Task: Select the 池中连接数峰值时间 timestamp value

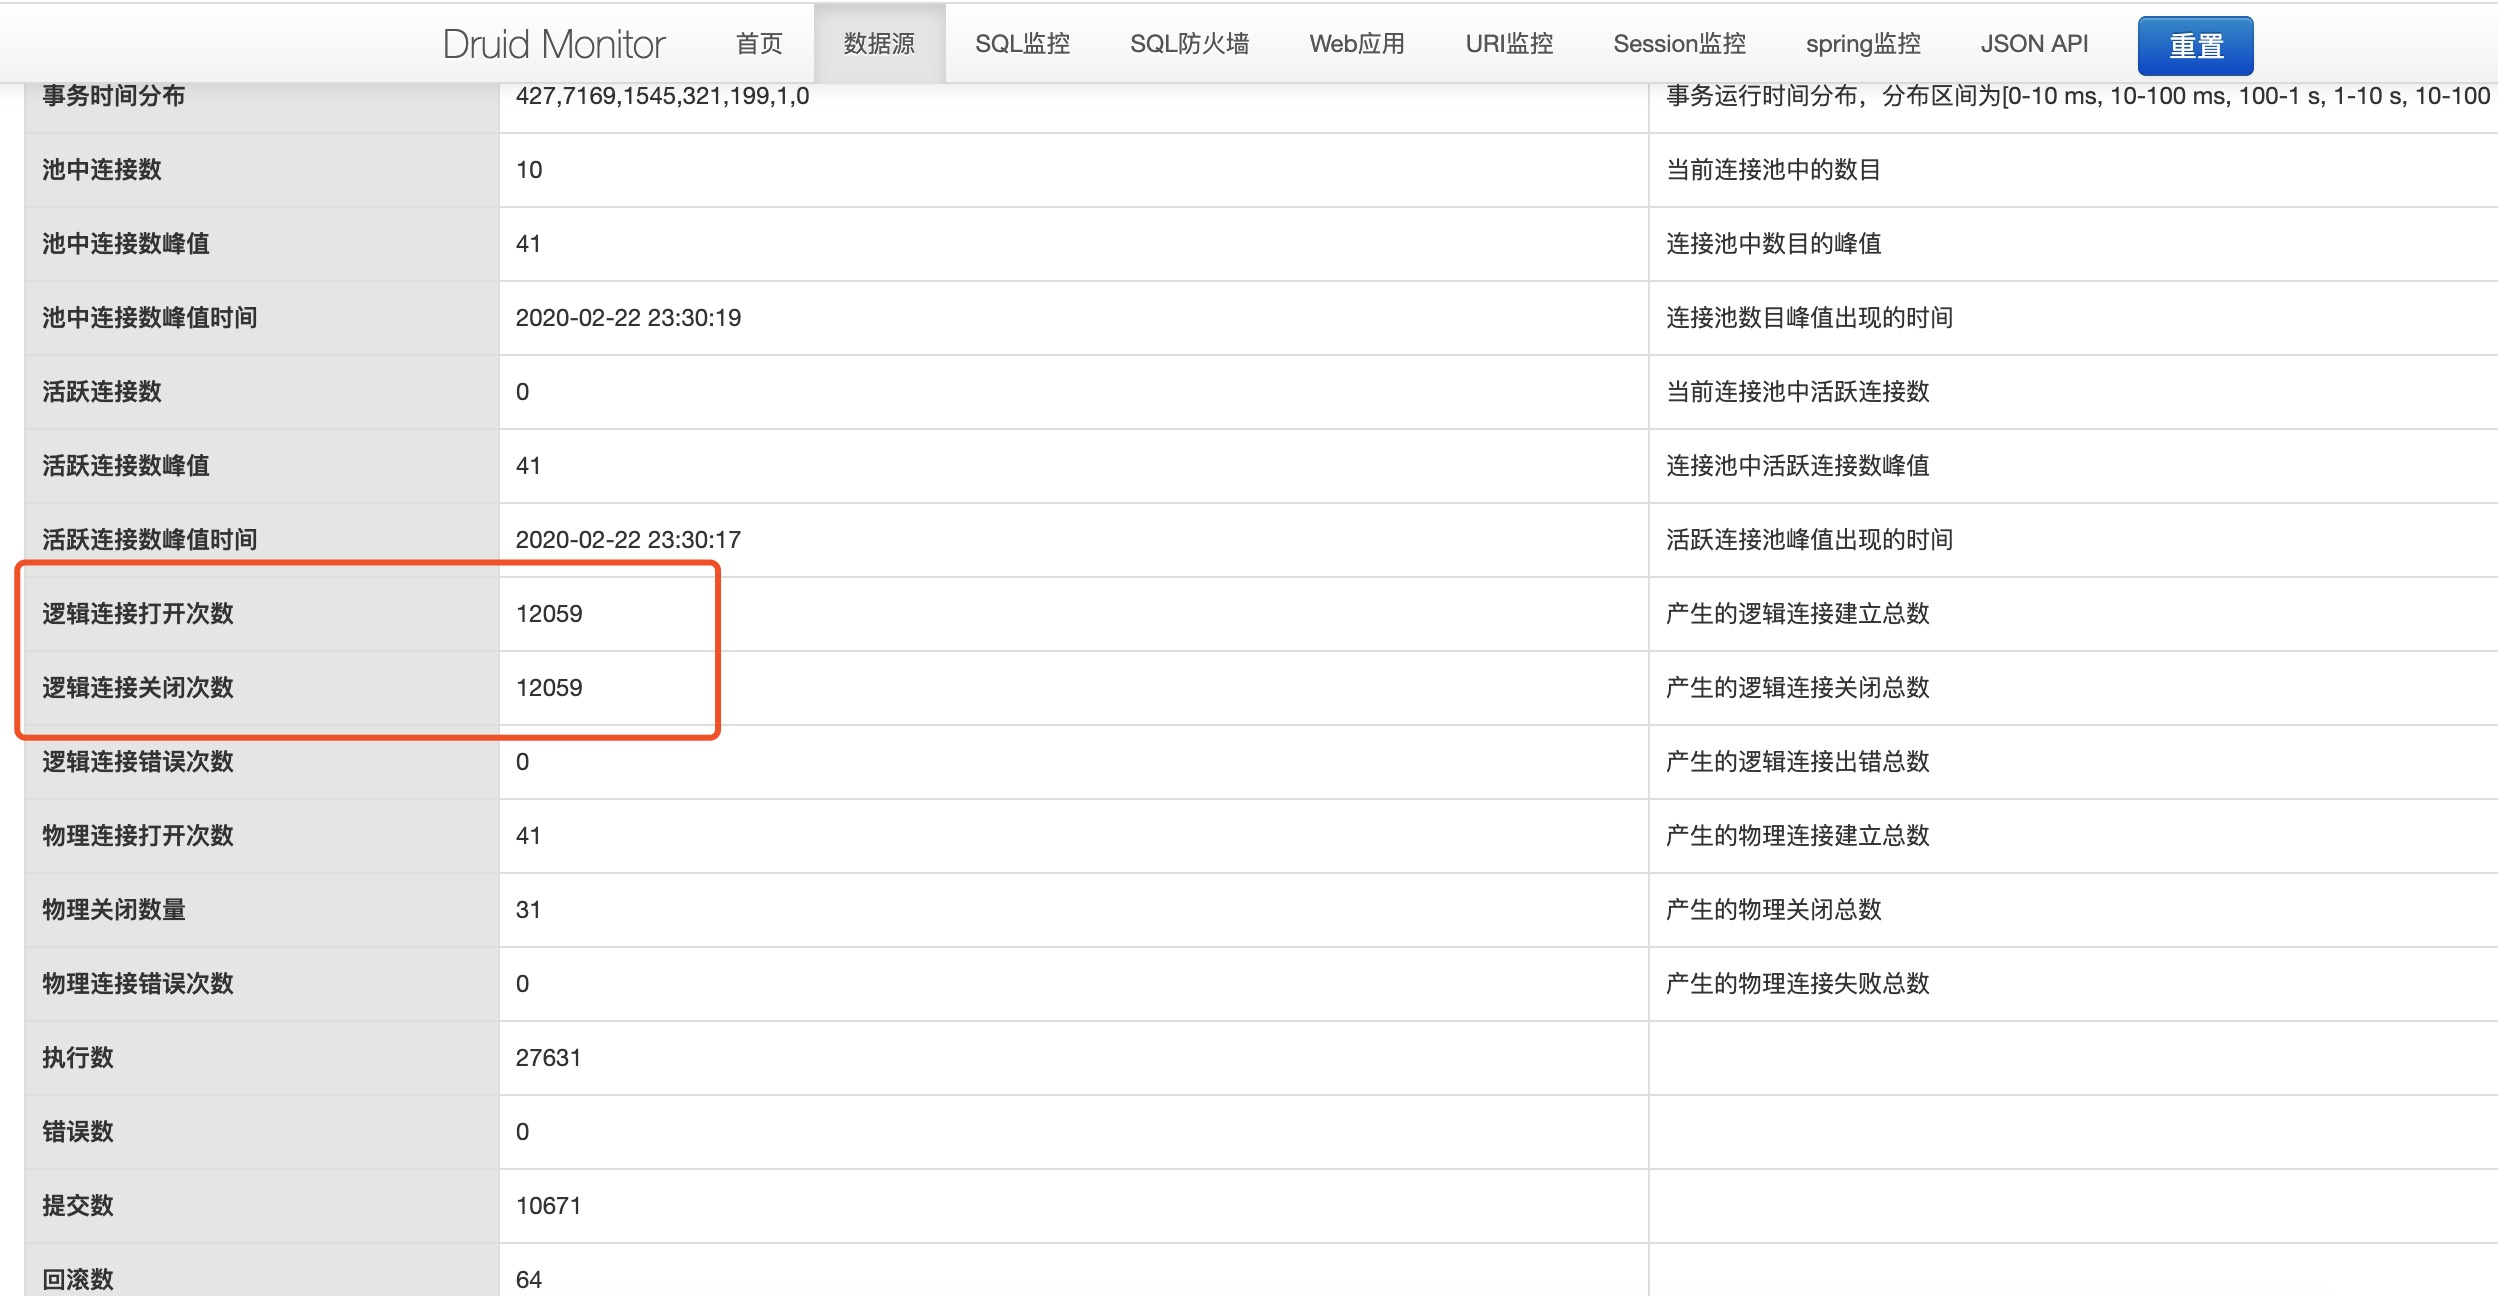Action: point(628,318)
